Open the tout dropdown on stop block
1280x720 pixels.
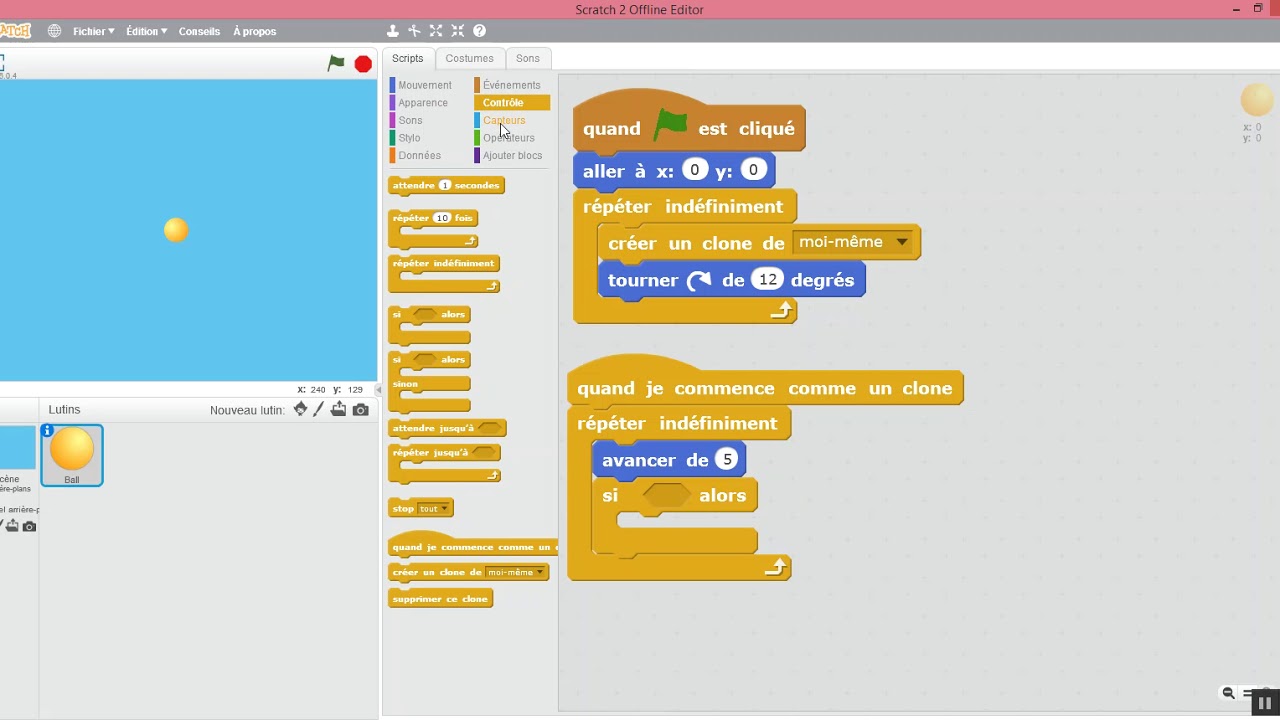pyautogui.click(x=433, y=508)
